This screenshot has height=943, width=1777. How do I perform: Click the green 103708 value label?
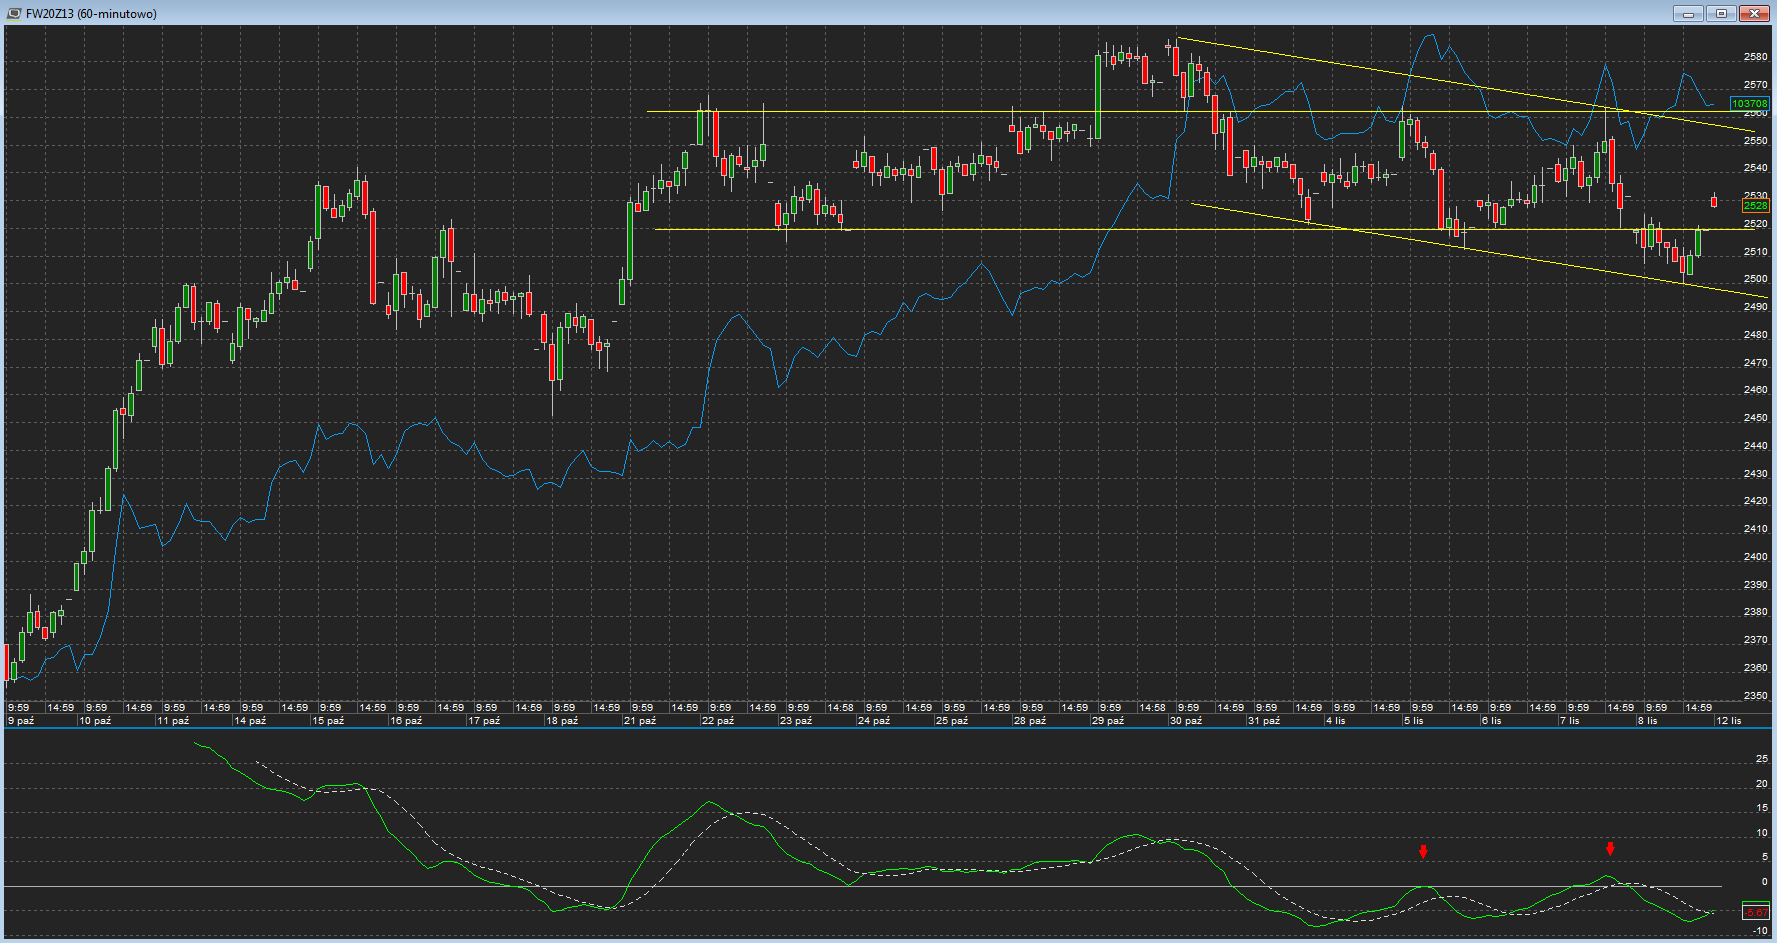coord(1749,103)
